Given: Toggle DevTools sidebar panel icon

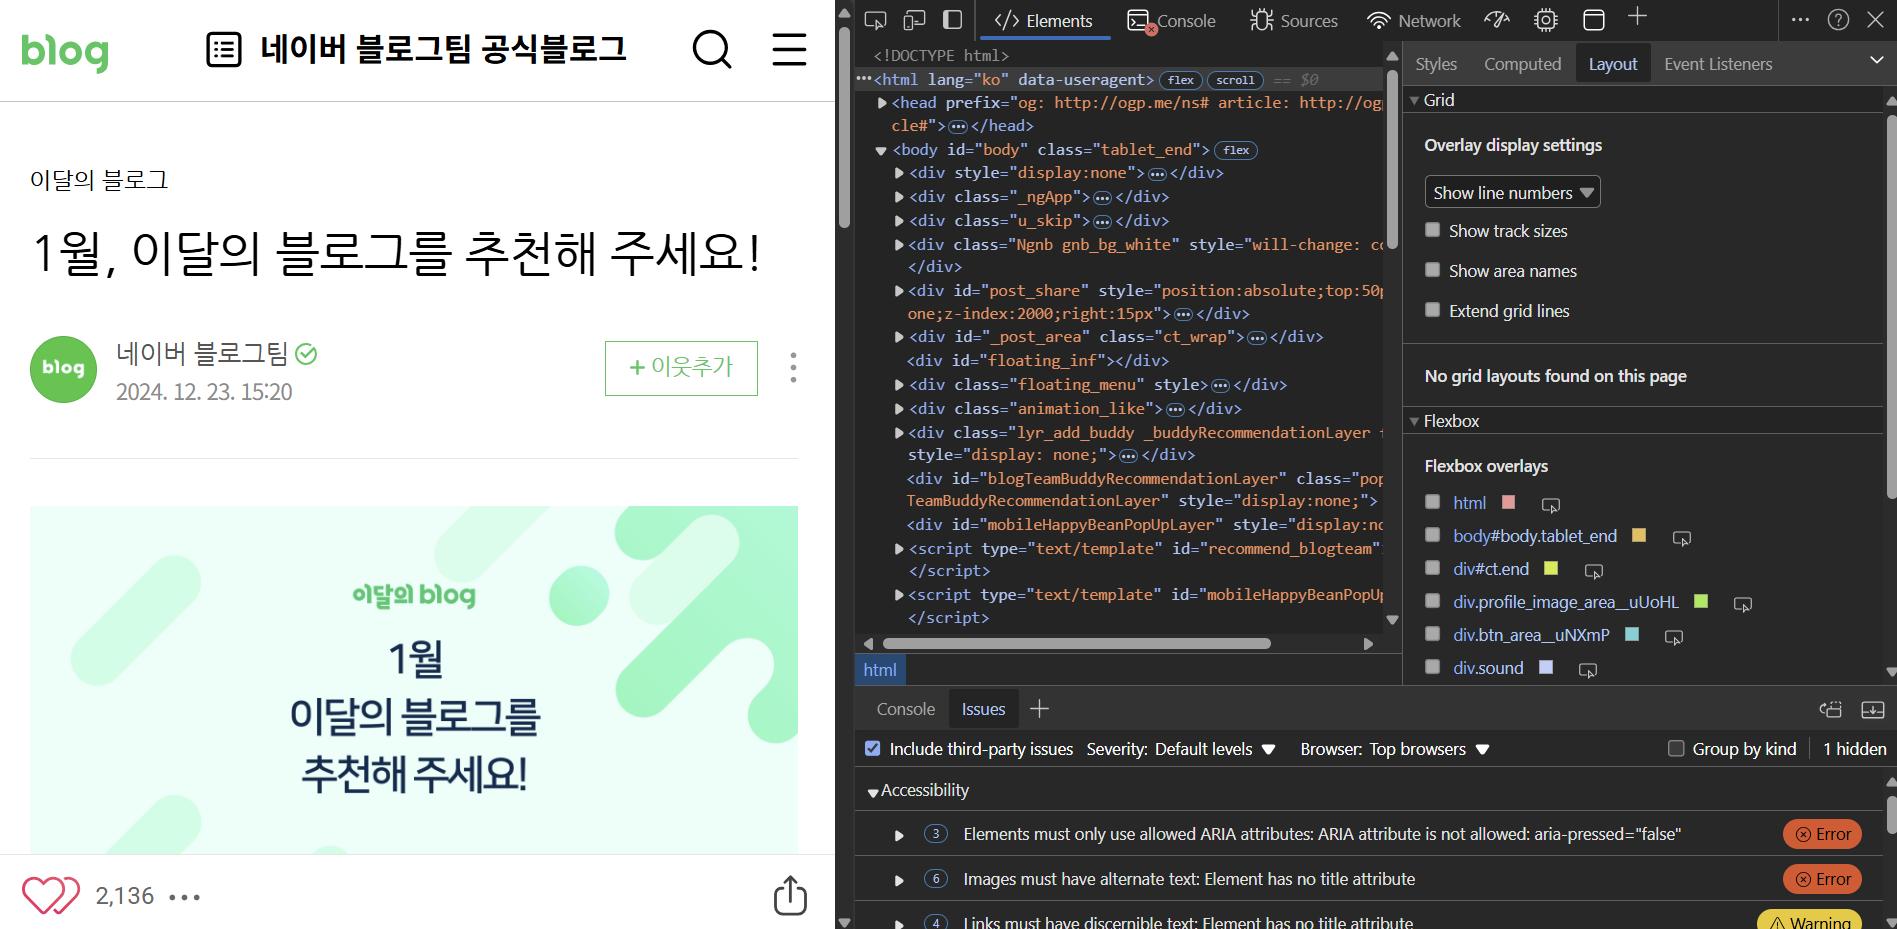Looking at the screenshot, I should tap(953, 20).
